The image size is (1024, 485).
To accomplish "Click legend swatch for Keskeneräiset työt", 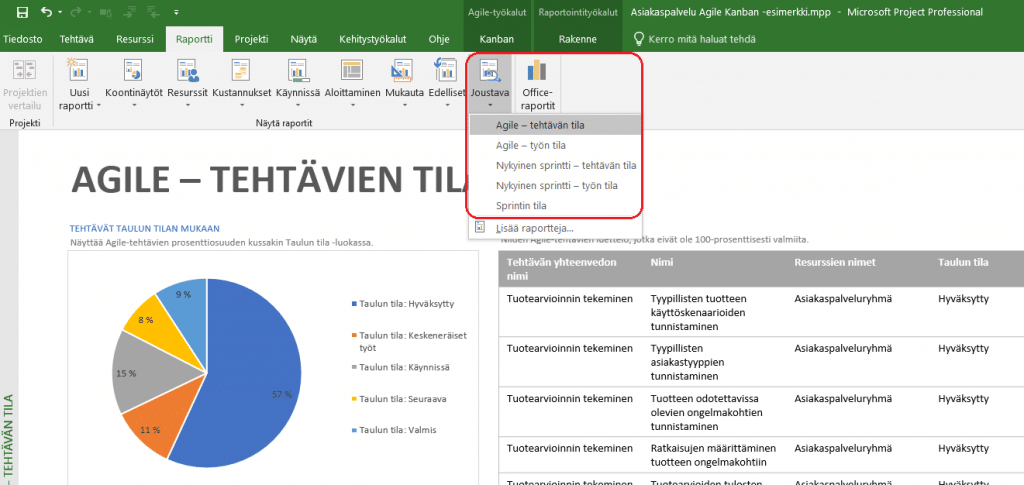I will click(x=354, y=336).
